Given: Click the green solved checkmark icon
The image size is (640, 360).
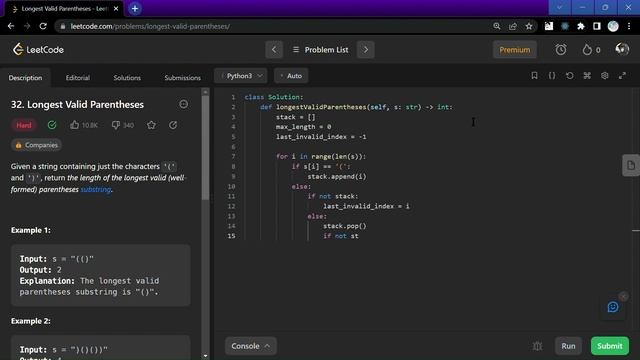Looking at the screenshot, I should pos(52,125).
